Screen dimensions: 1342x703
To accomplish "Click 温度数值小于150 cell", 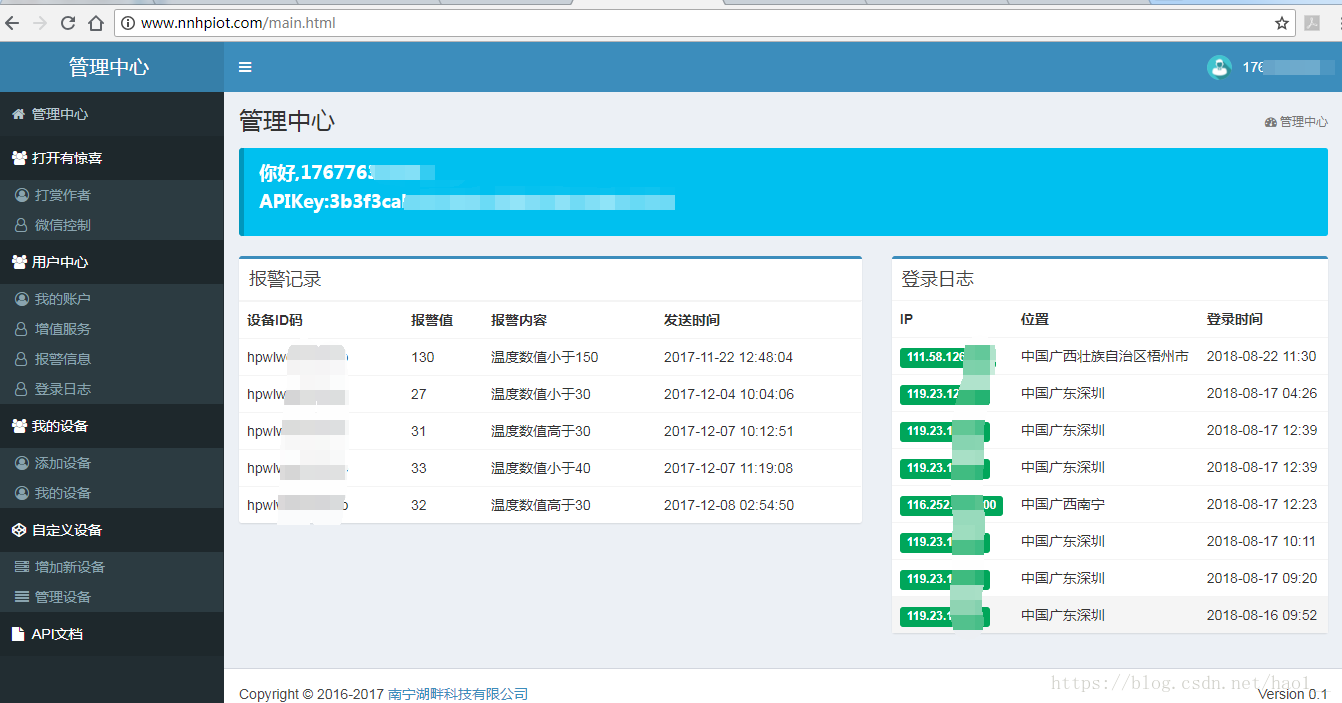I will [544, 357].
